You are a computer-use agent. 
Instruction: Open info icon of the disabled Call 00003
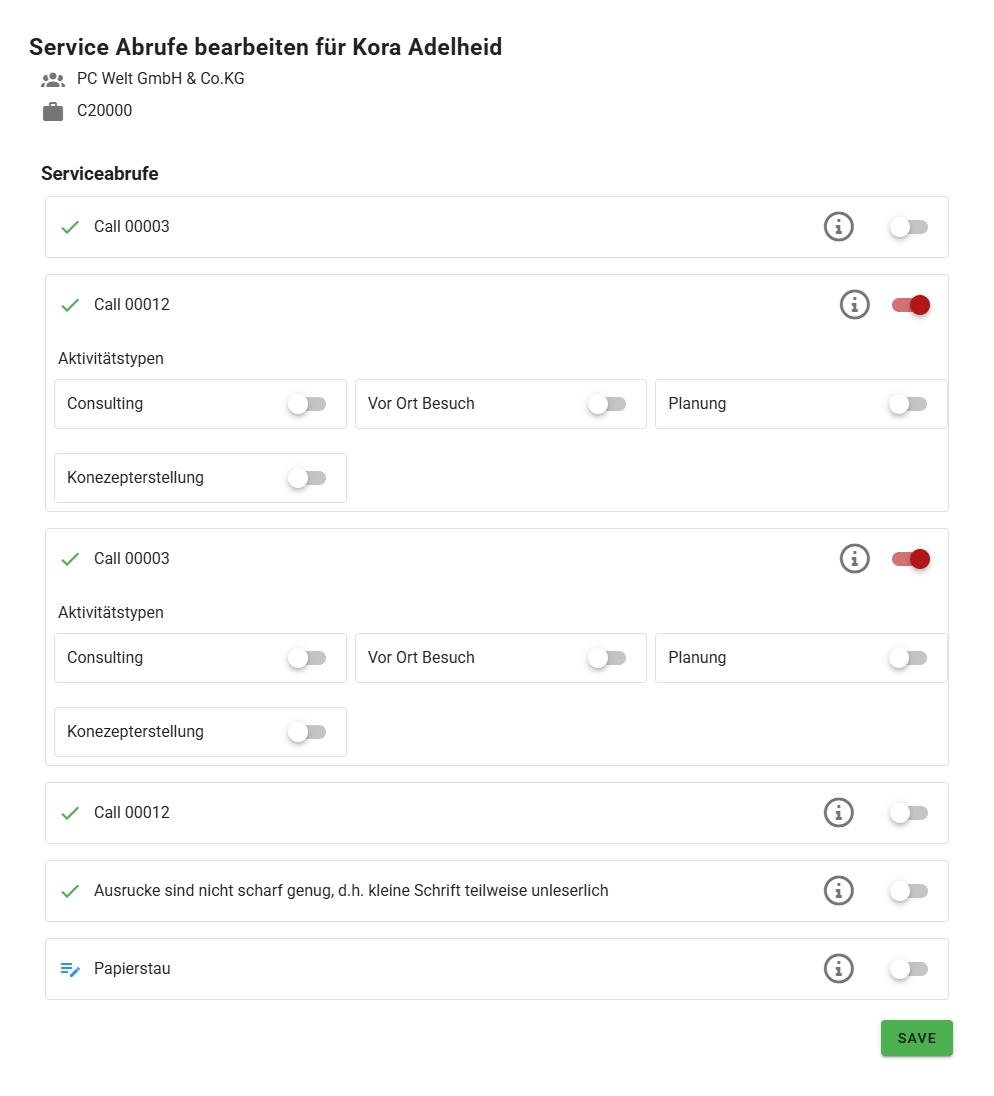(x=838, y=227)
